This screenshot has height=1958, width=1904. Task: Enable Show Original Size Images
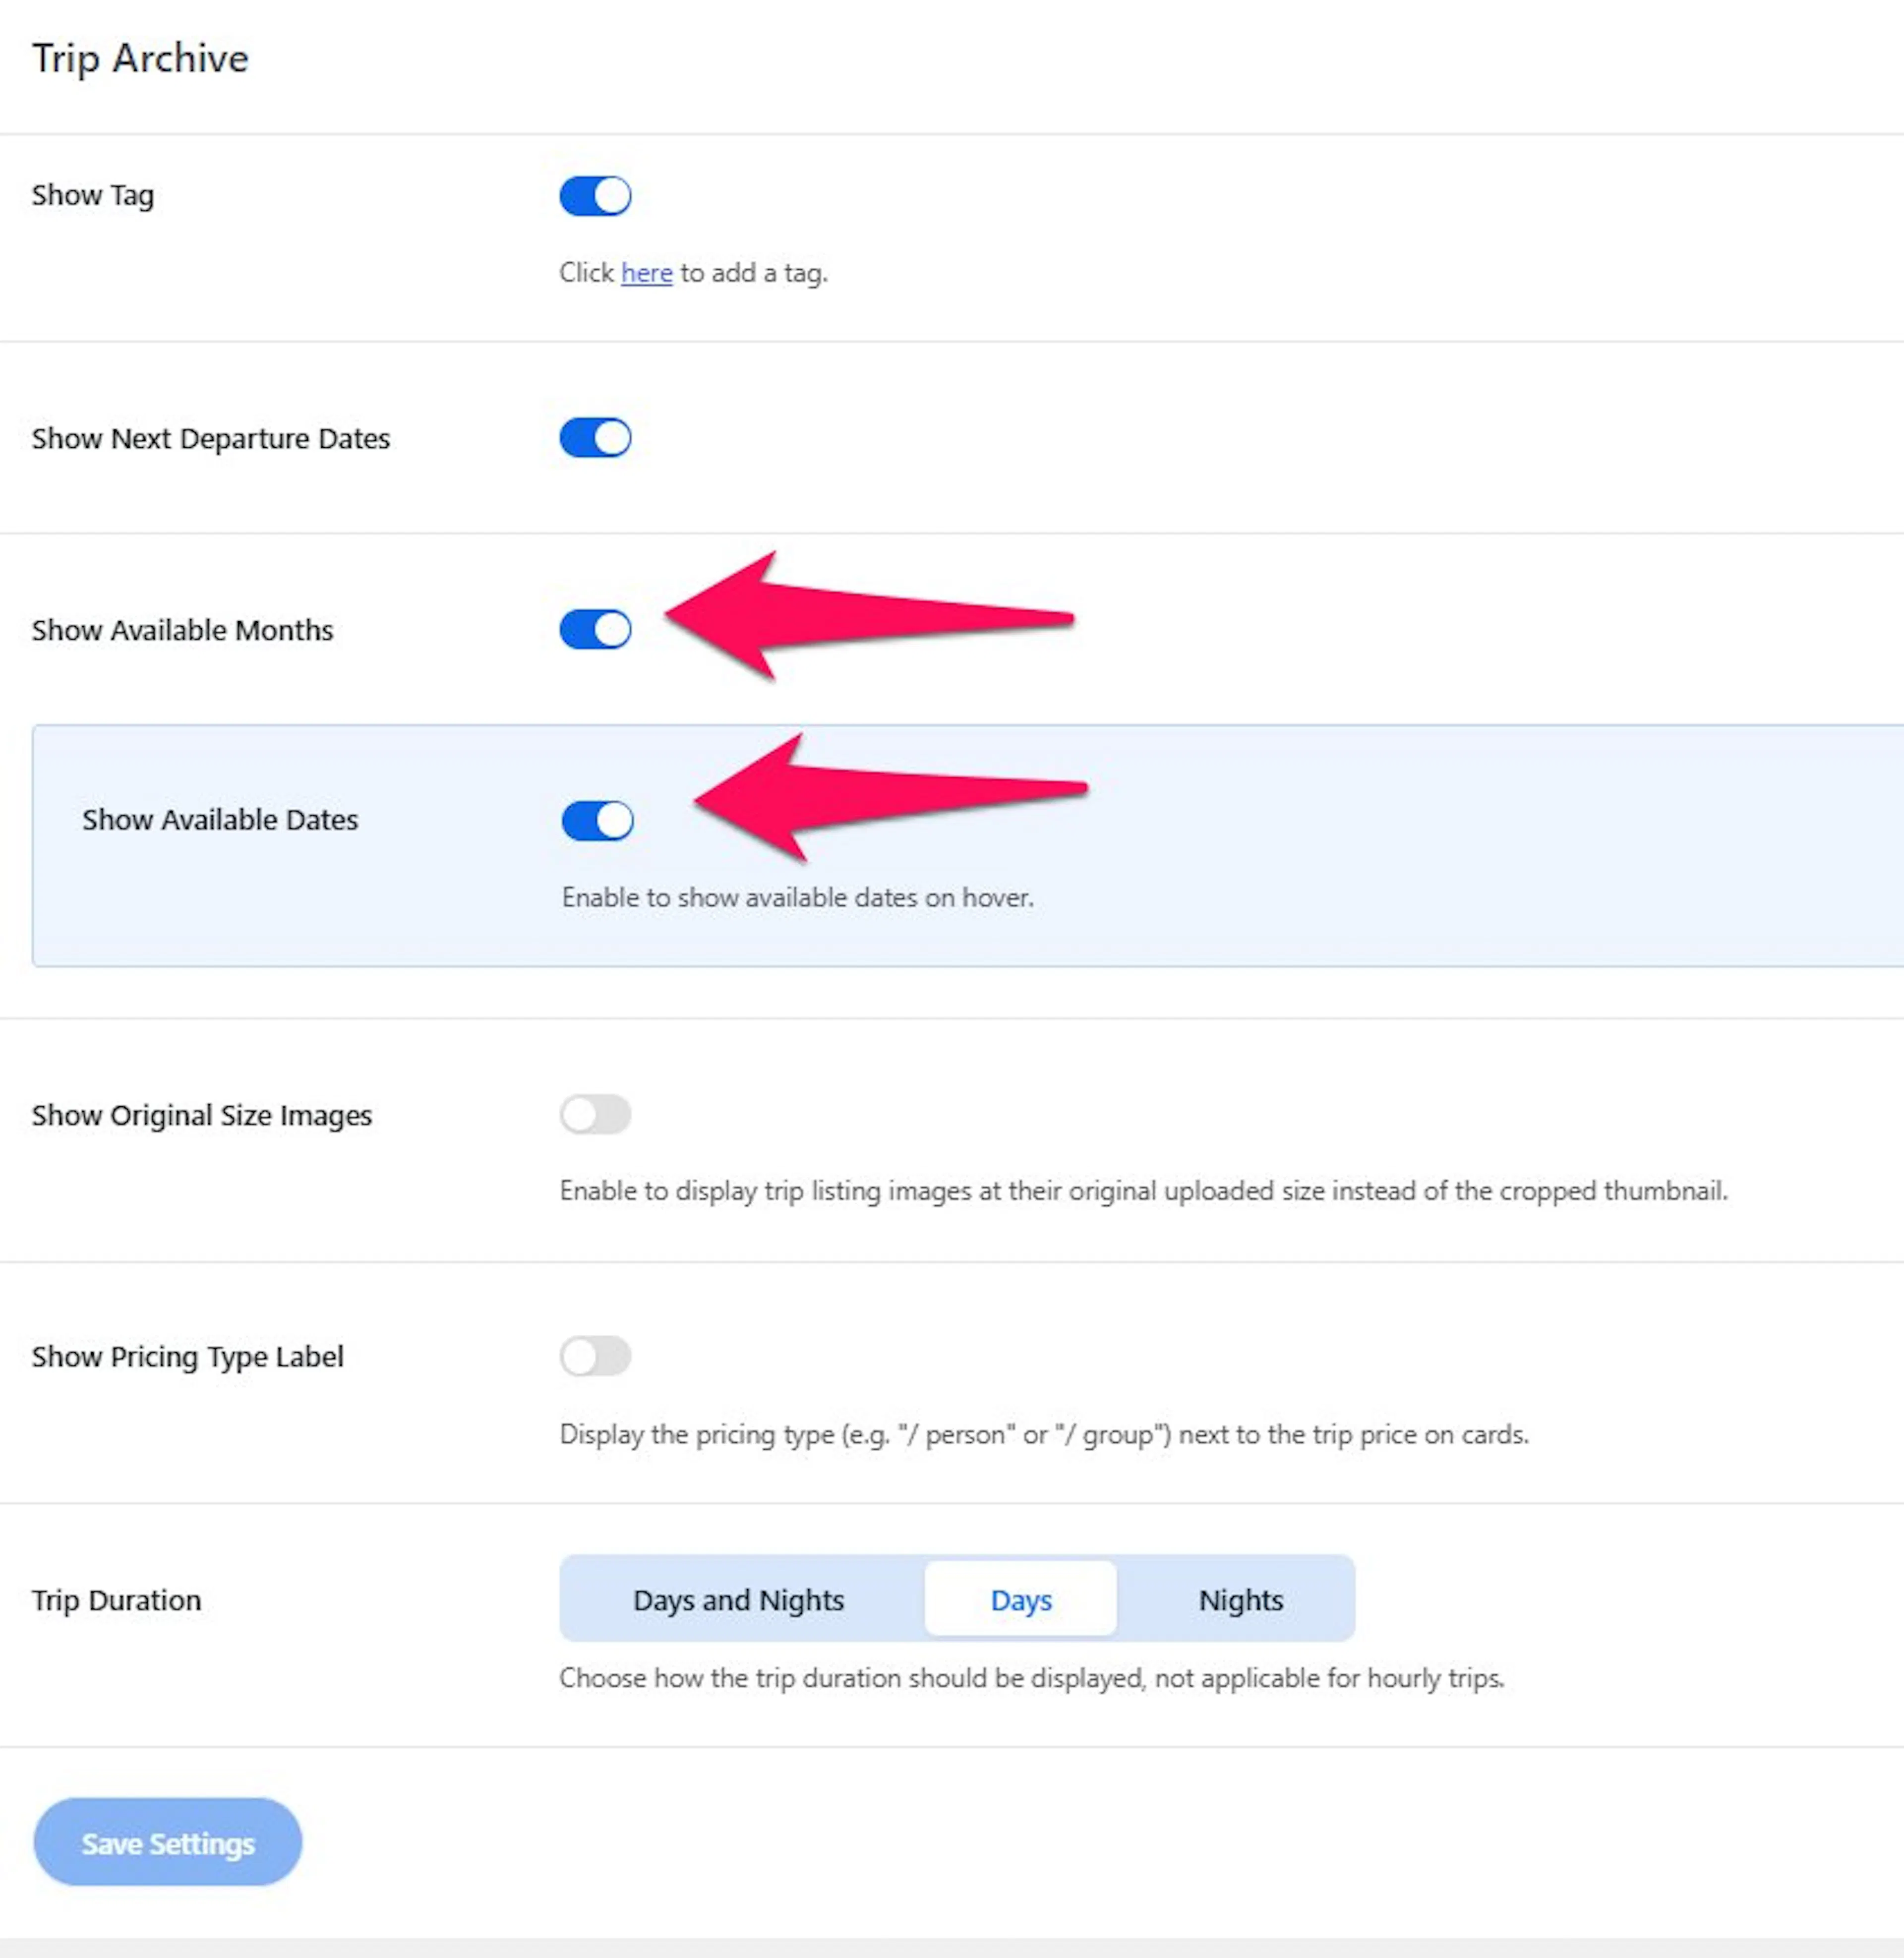pyautogui.click(x=595, y=1114)
